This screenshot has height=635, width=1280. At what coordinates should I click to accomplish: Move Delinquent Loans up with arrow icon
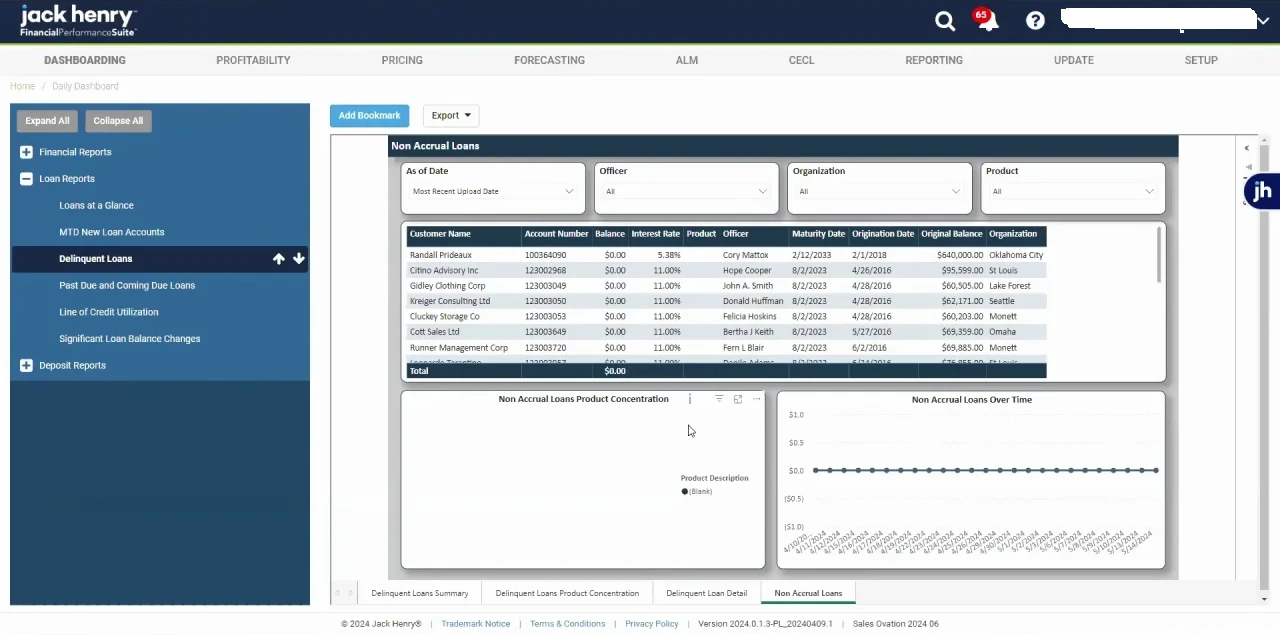(x=279, y=259)
